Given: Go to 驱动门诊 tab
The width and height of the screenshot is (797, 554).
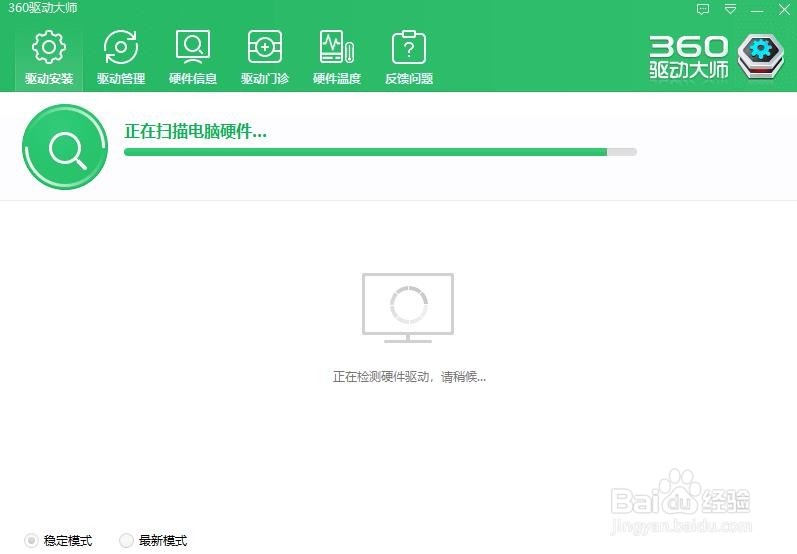Looking at the screenshot, I should pos(265,57).
